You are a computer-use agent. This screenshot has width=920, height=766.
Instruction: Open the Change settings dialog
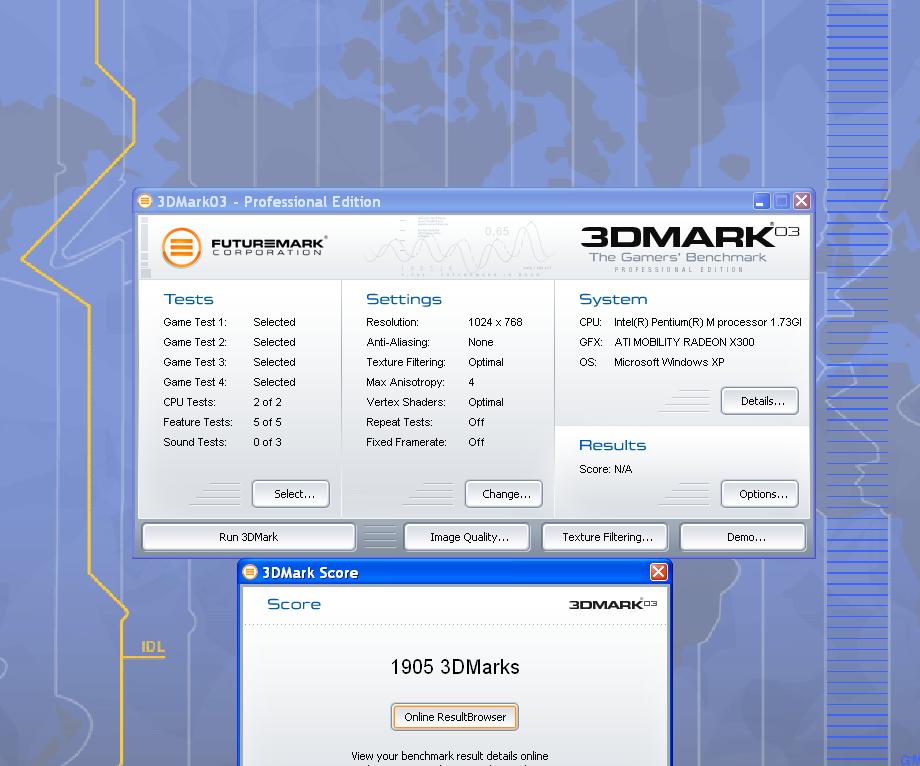(x=504, y=494)
